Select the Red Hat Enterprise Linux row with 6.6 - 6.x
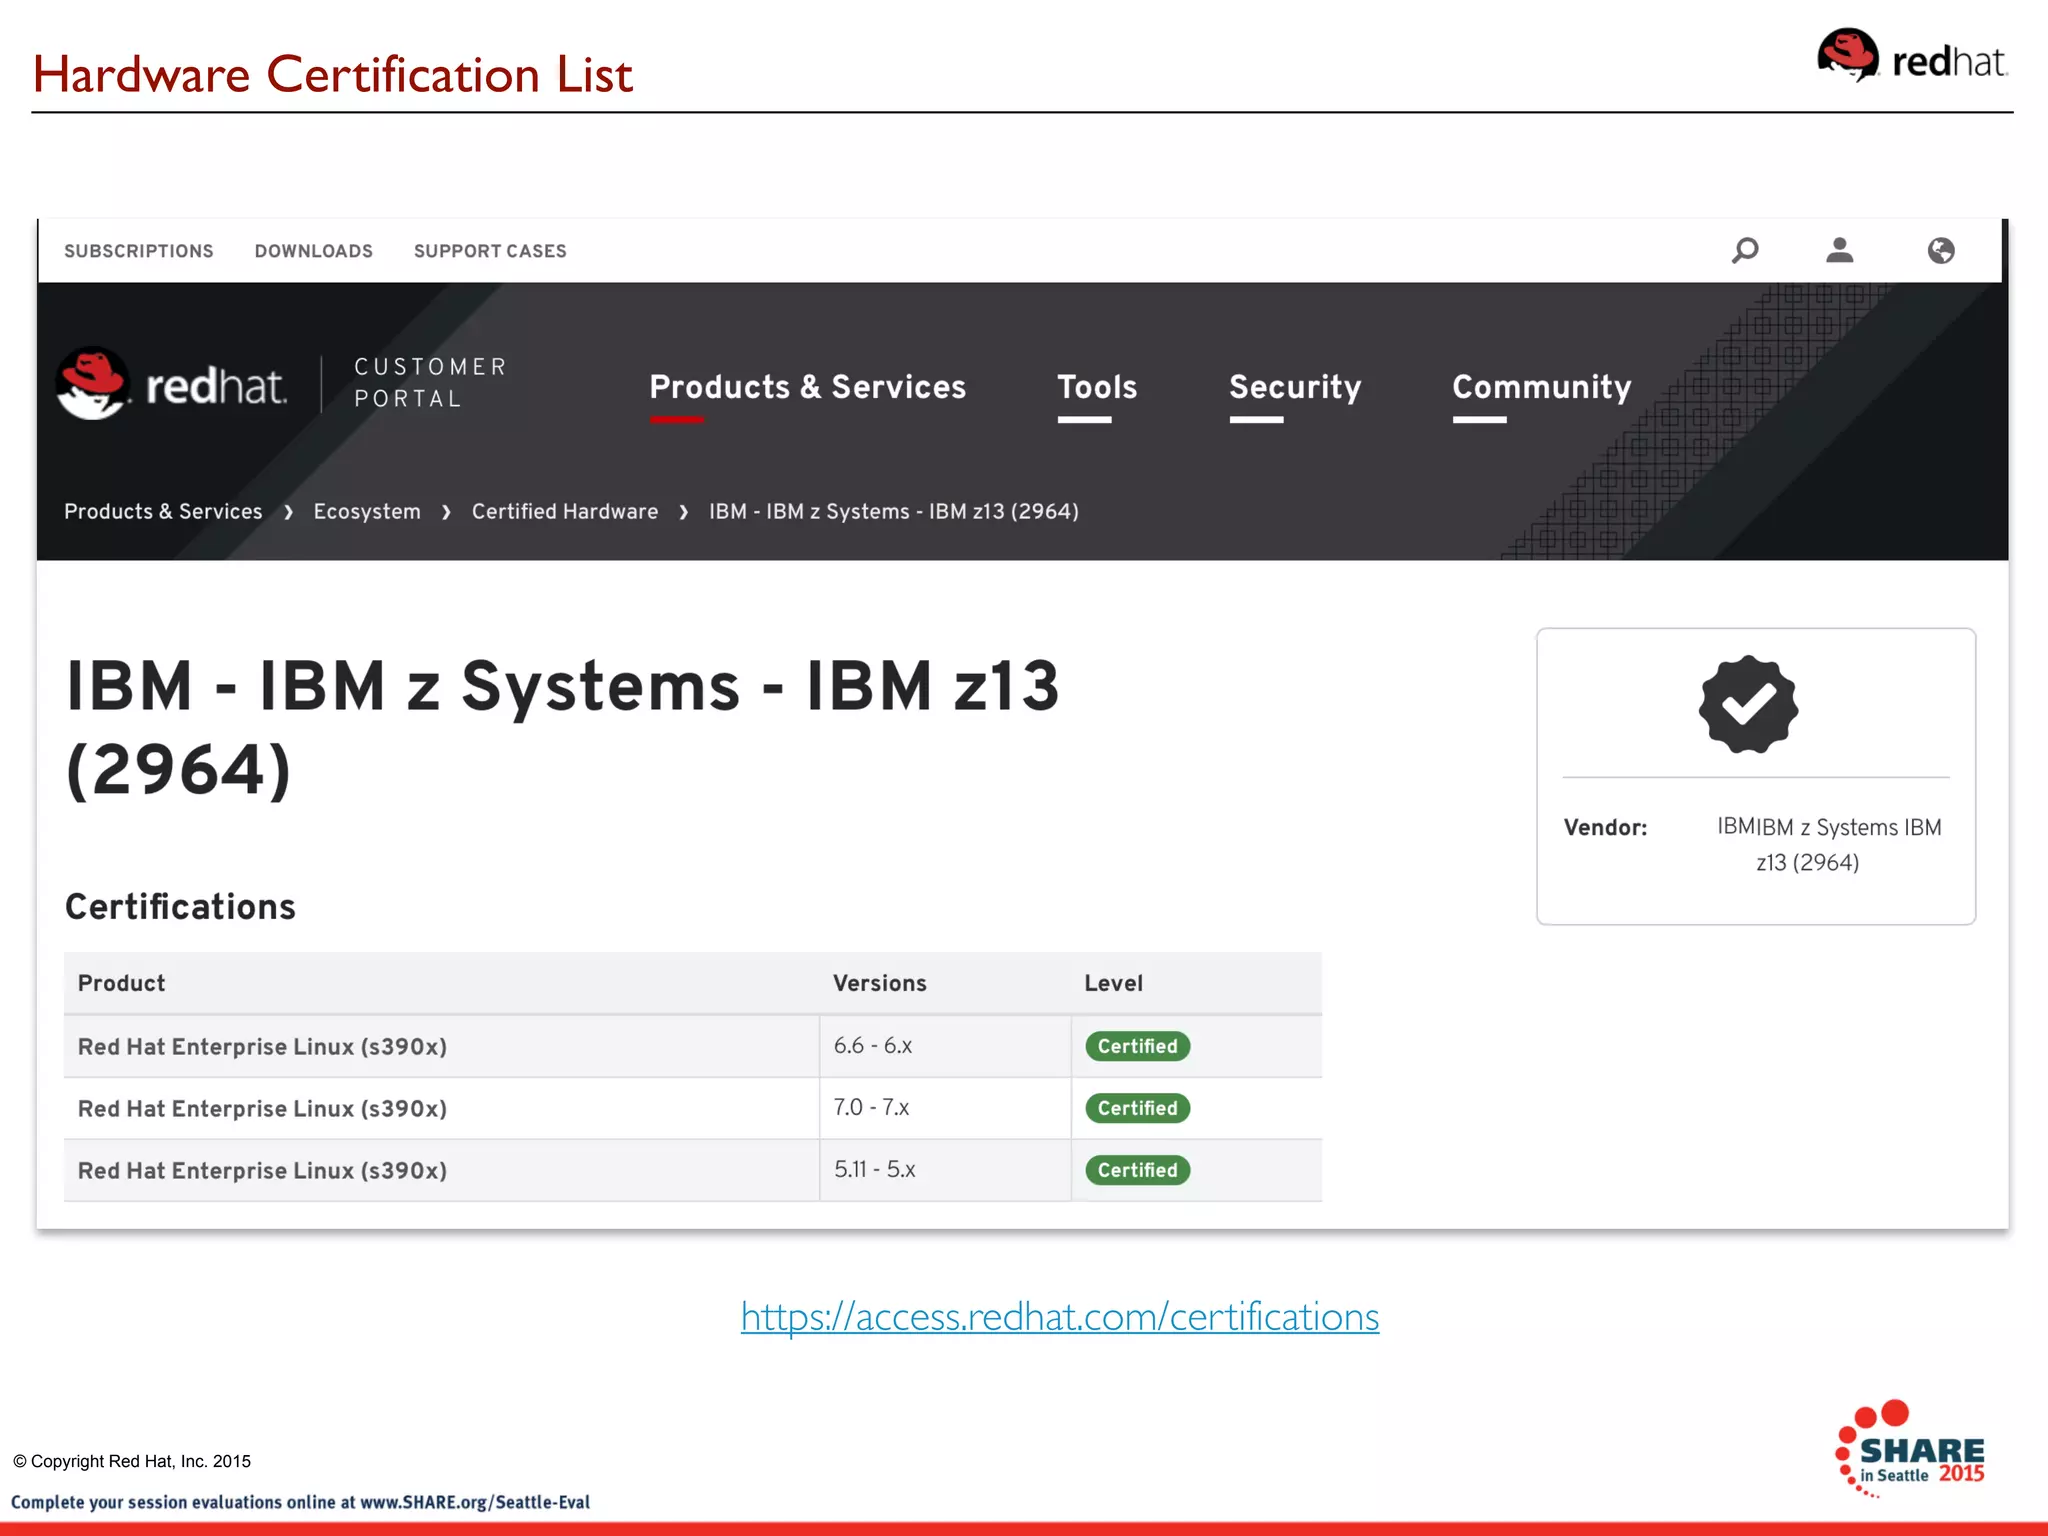 [693, 1046]
